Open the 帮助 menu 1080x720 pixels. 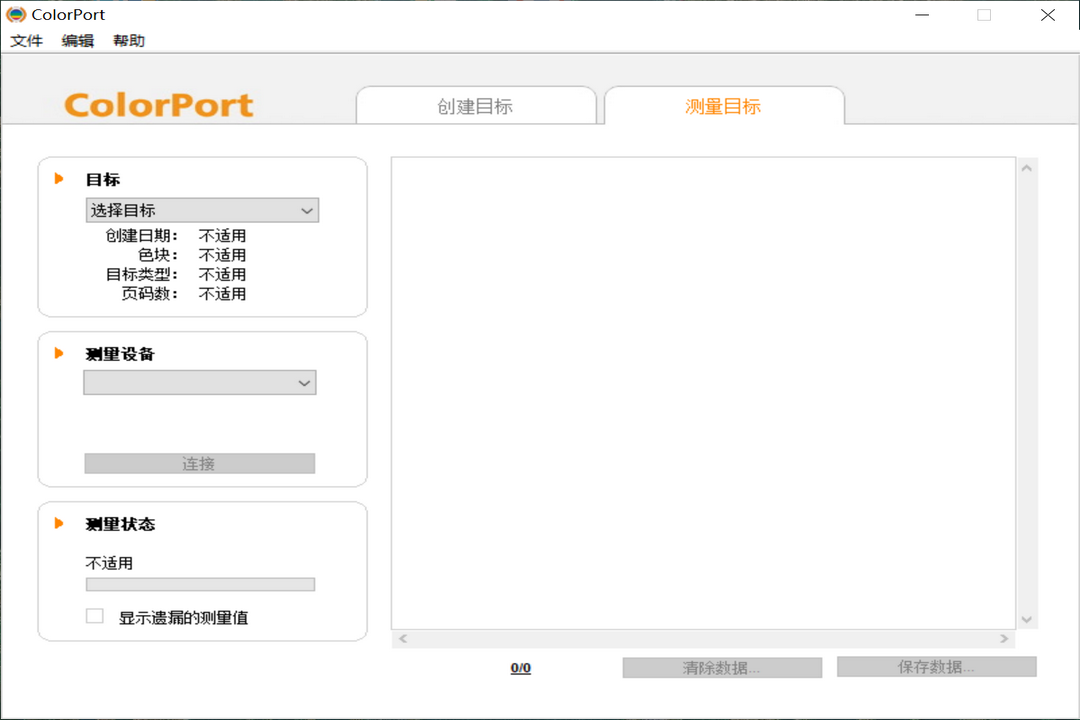(128, 41)
